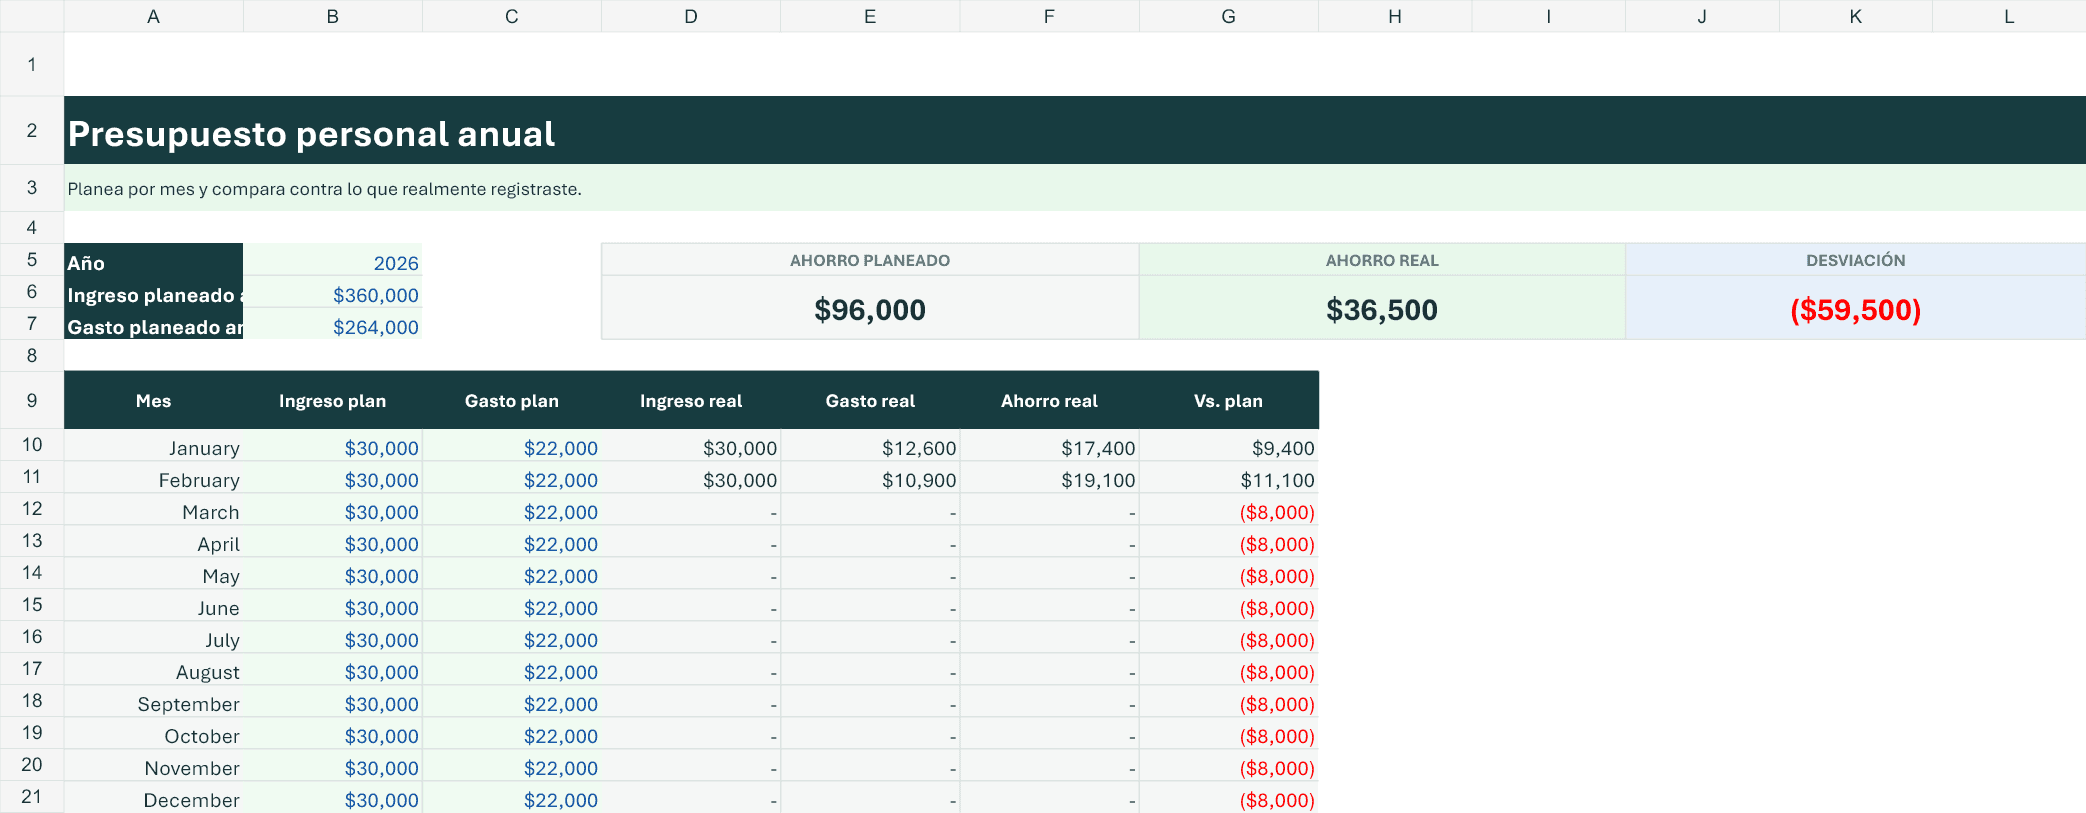
Task: Select the 'Ingreso planeado' label cell
Action: tap(154, 292)
